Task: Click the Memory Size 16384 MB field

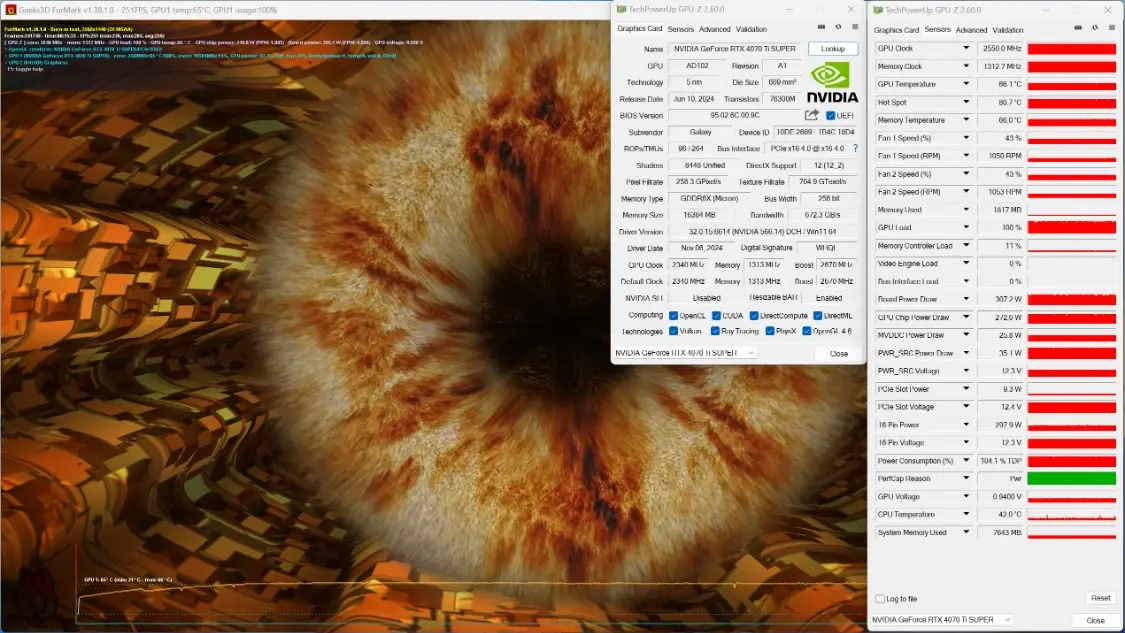Action: point(699,215)
